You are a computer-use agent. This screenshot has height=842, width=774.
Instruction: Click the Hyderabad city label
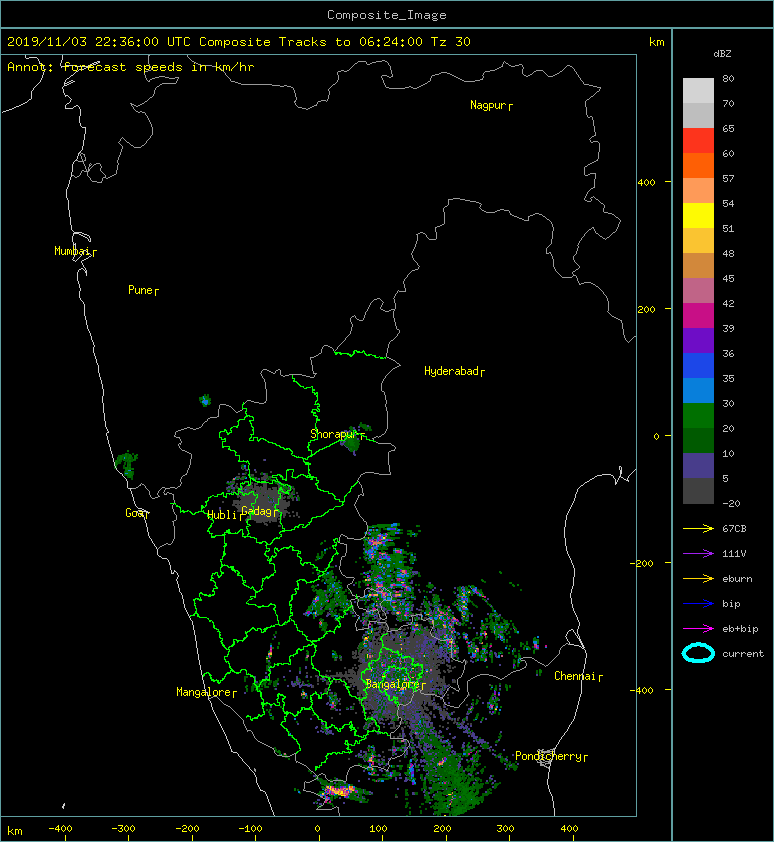[451, 371]
